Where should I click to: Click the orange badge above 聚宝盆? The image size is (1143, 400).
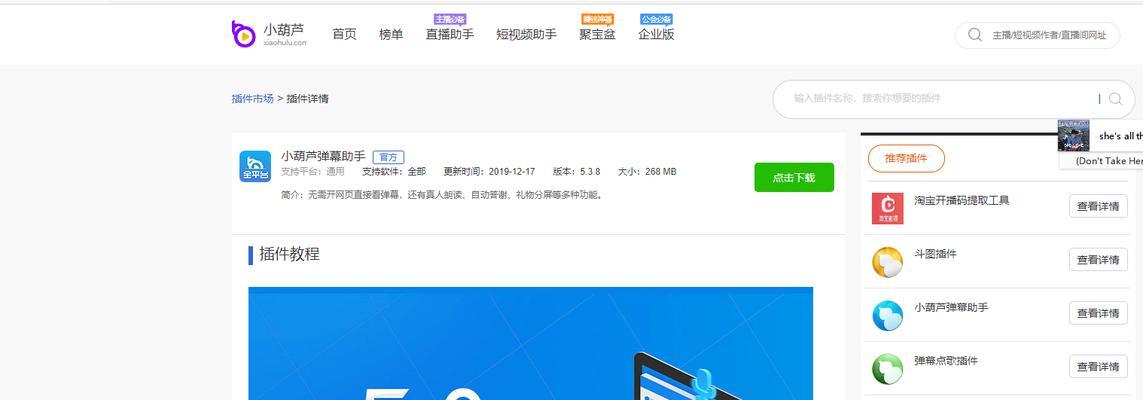tap(597, 19)
